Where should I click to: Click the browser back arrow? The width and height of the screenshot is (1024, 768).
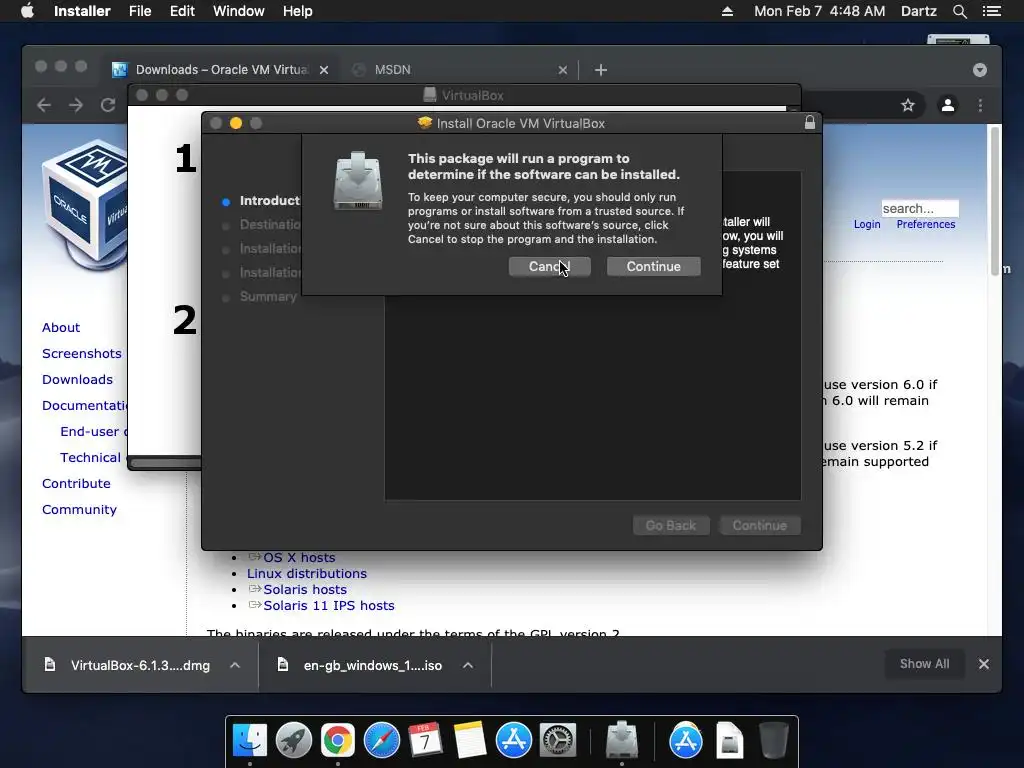[44, 105]
